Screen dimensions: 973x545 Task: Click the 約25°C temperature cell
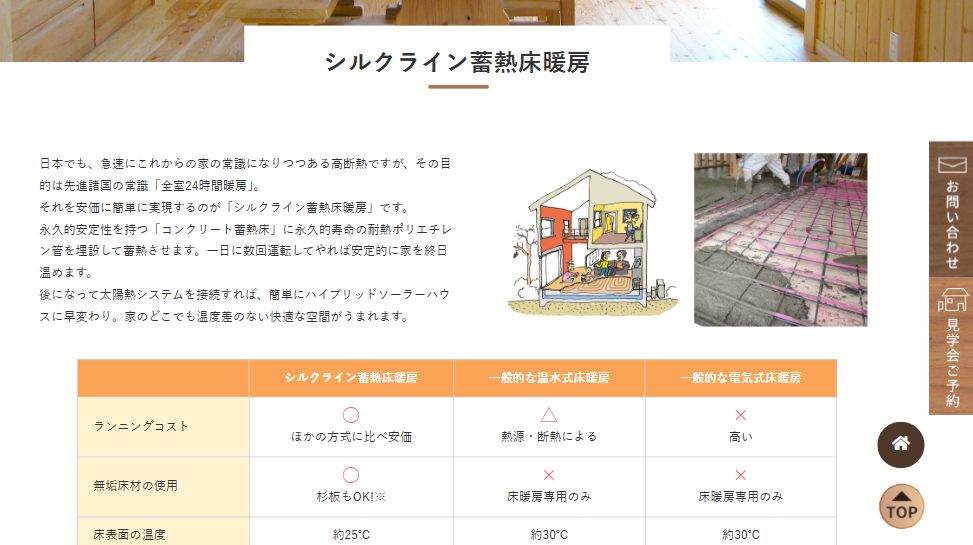351,534
